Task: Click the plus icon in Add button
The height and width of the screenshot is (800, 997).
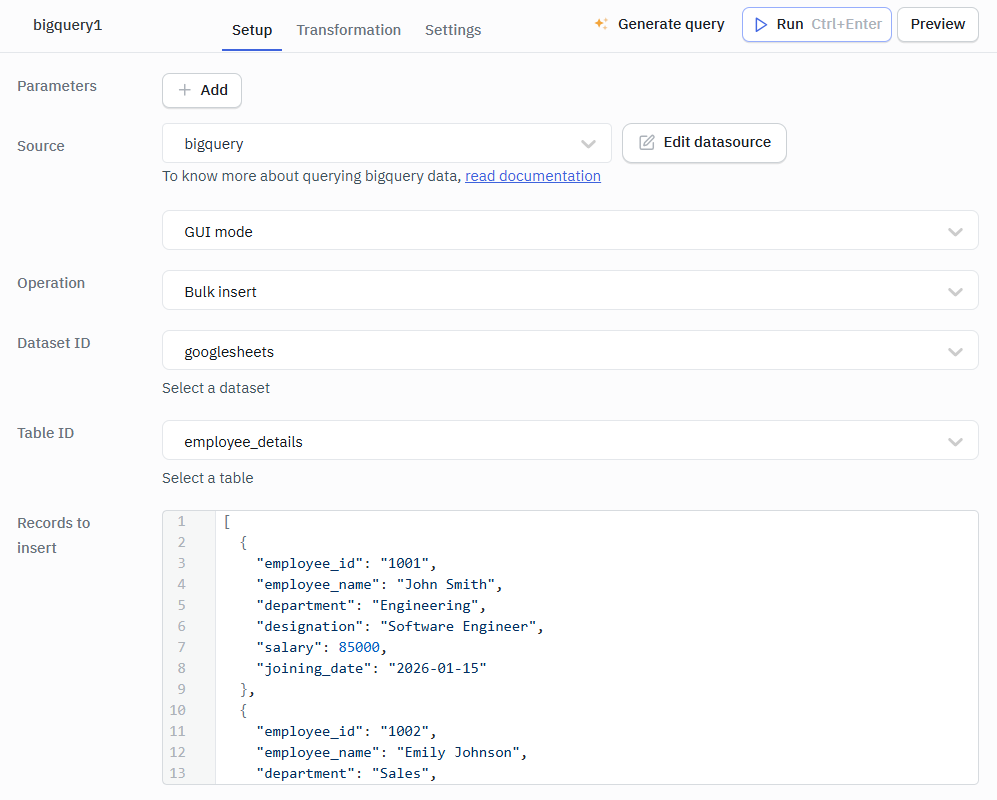Action: pos(184,90)
